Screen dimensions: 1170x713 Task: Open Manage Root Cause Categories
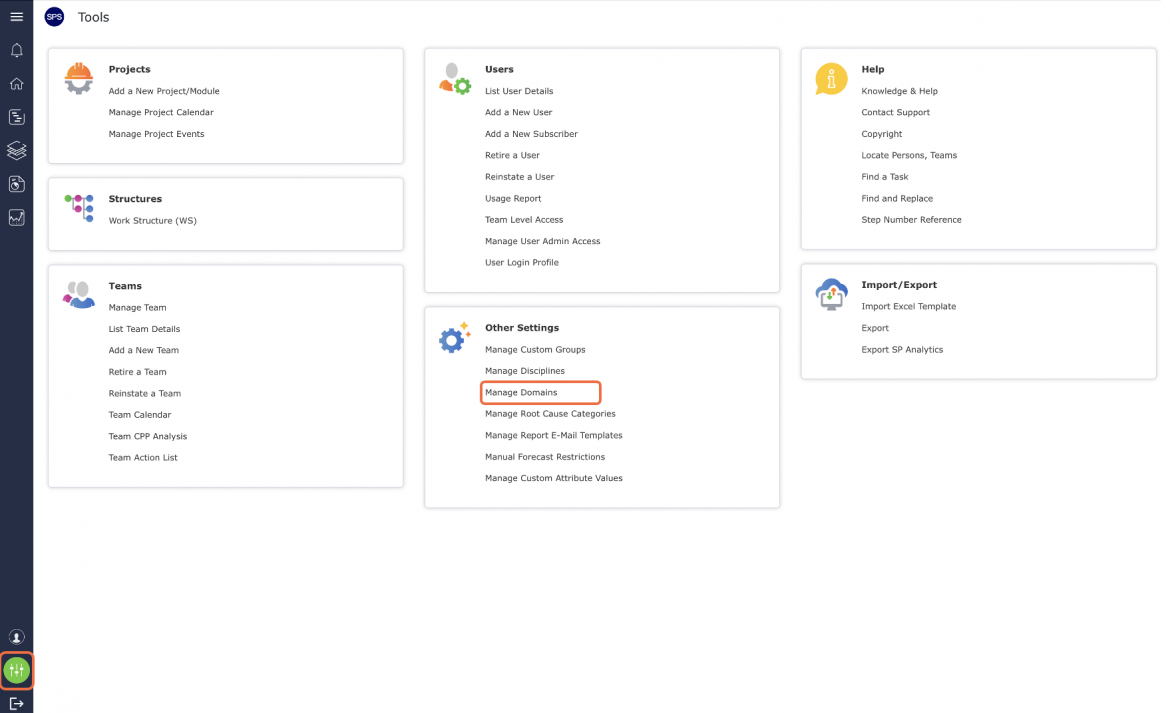[550, 414]
